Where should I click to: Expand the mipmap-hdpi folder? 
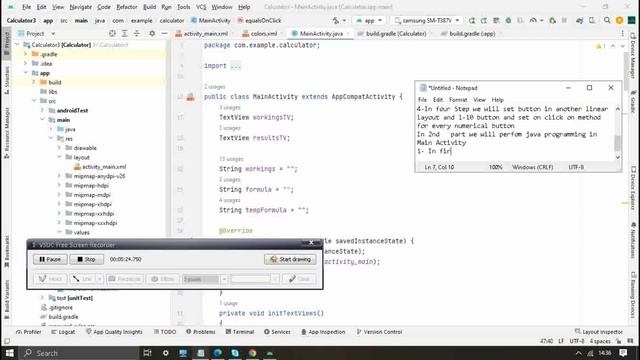pyautogui.click(x=60, y=186)
